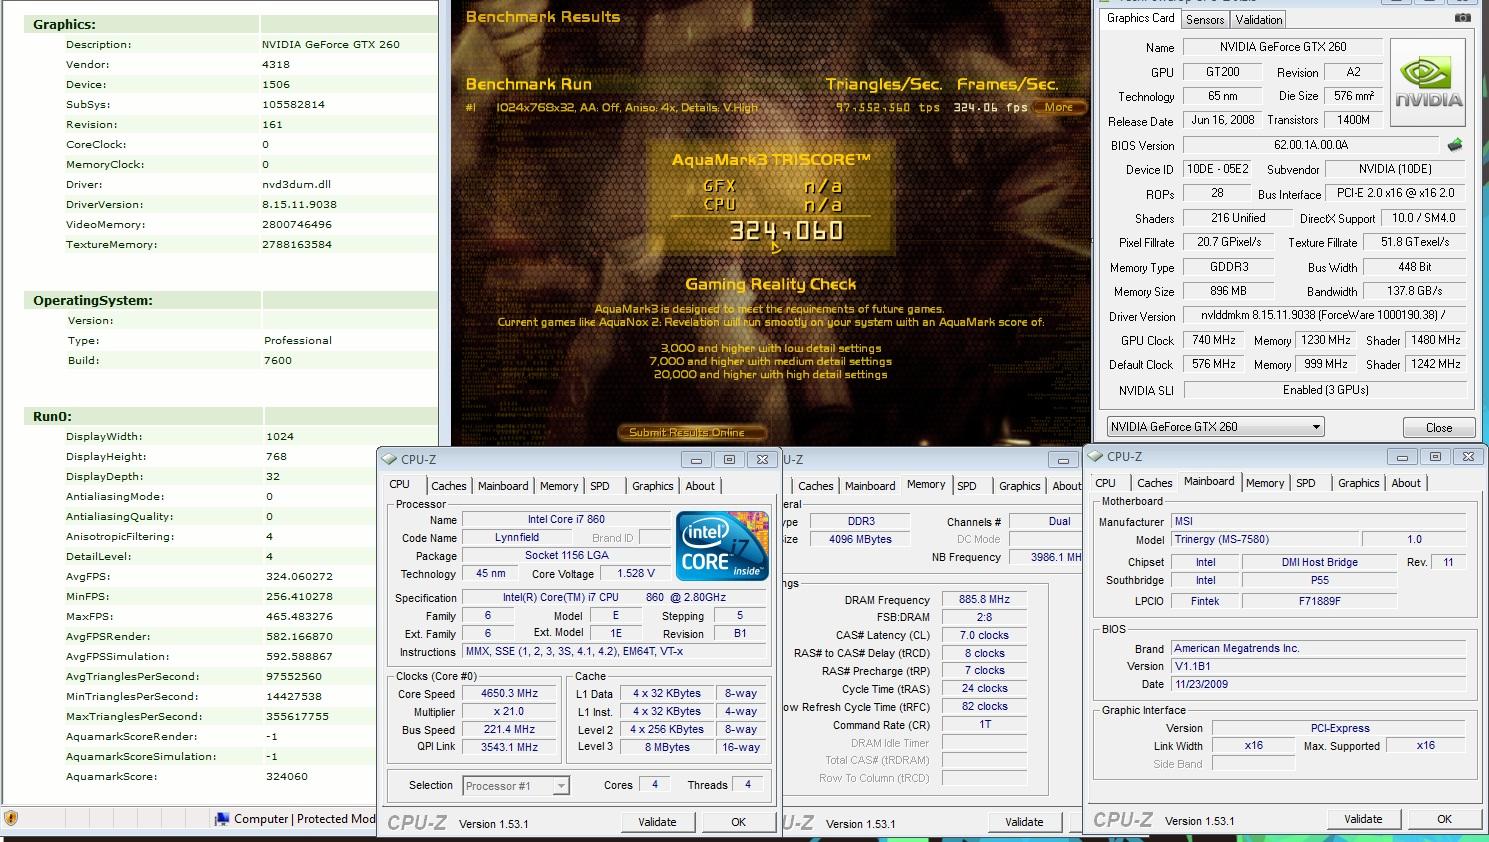Open Graphics tab in CPU-Z Processor window
Screen dimensions: 1489x842
pyautogui.click(x=652, y=486)
